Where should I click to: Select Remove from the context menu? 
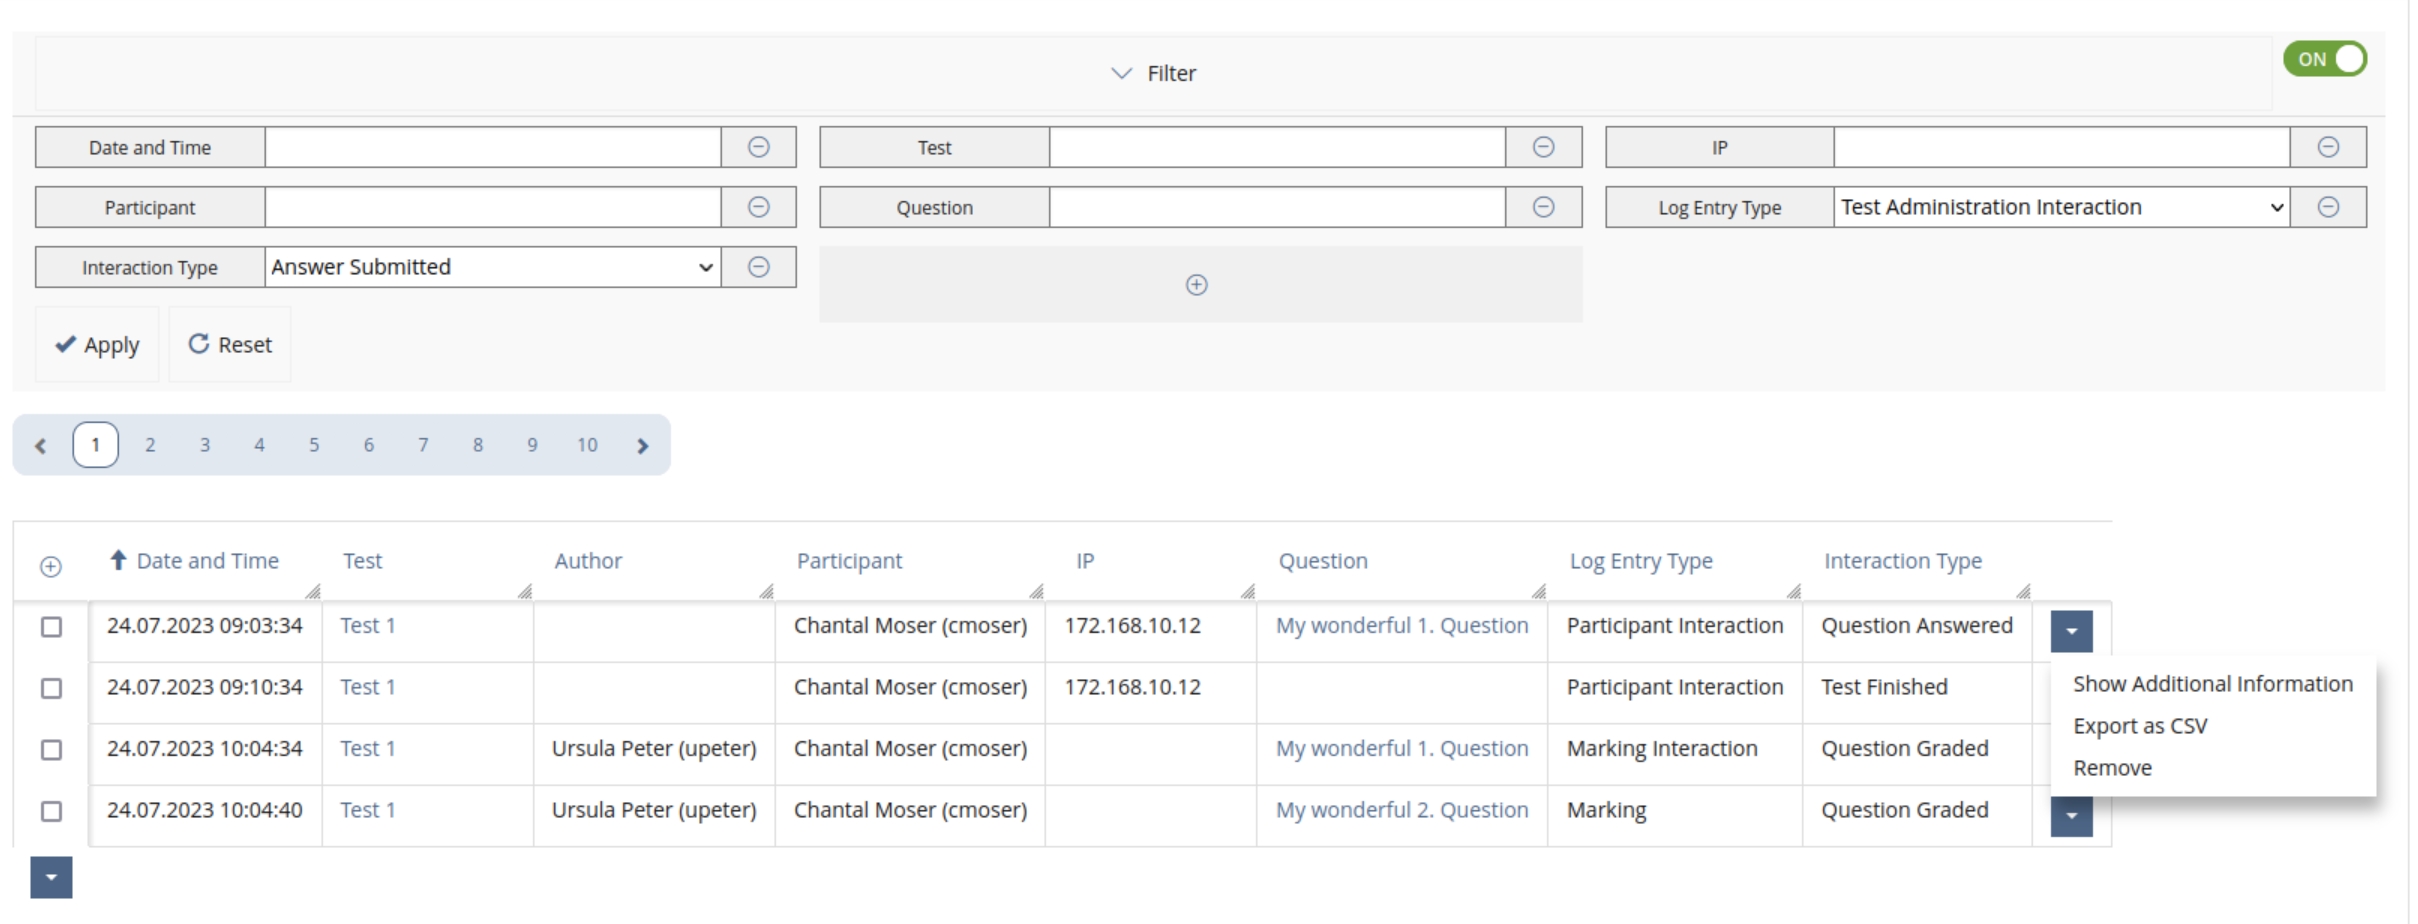(x=2112, y=767)
